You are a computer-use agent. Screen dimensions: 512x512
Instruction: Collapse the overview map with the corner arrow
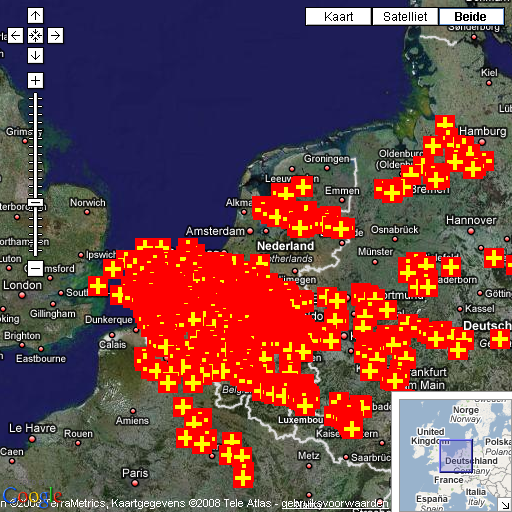coord(506,504)
